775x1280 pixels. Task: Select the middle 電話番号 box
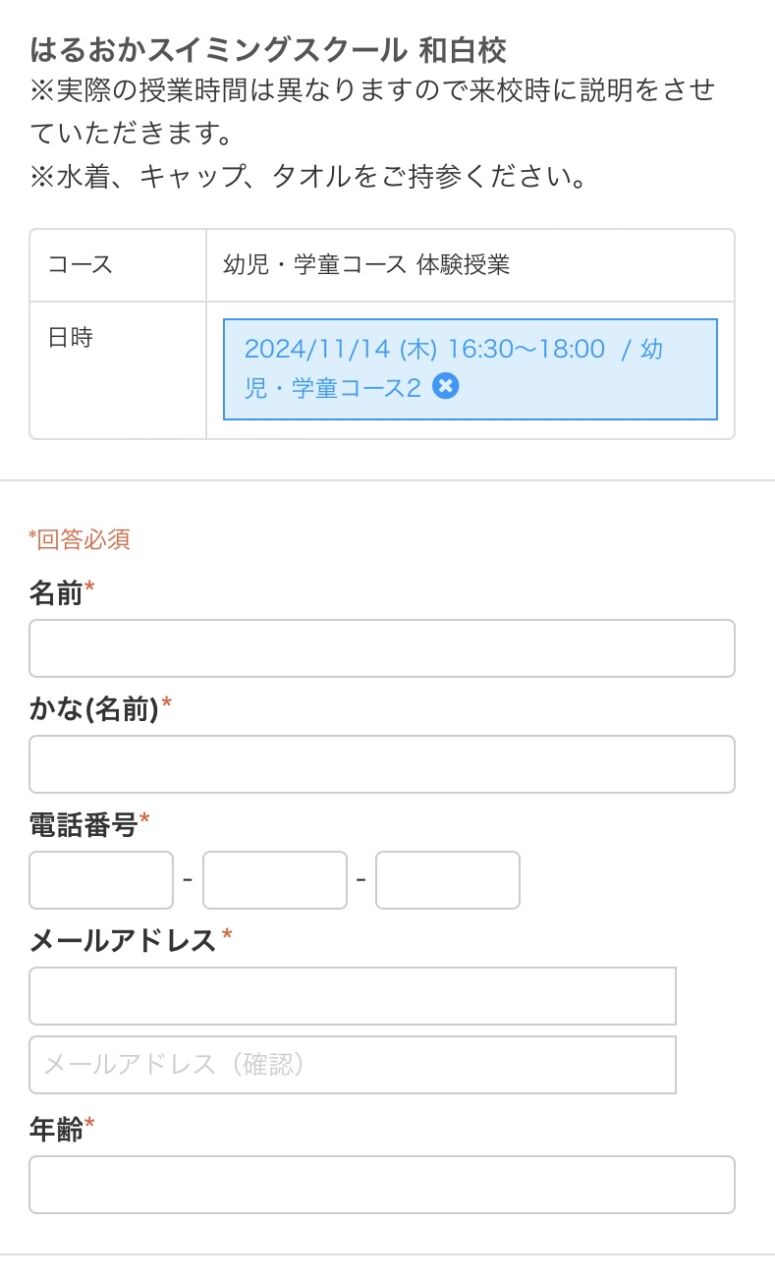275,880
